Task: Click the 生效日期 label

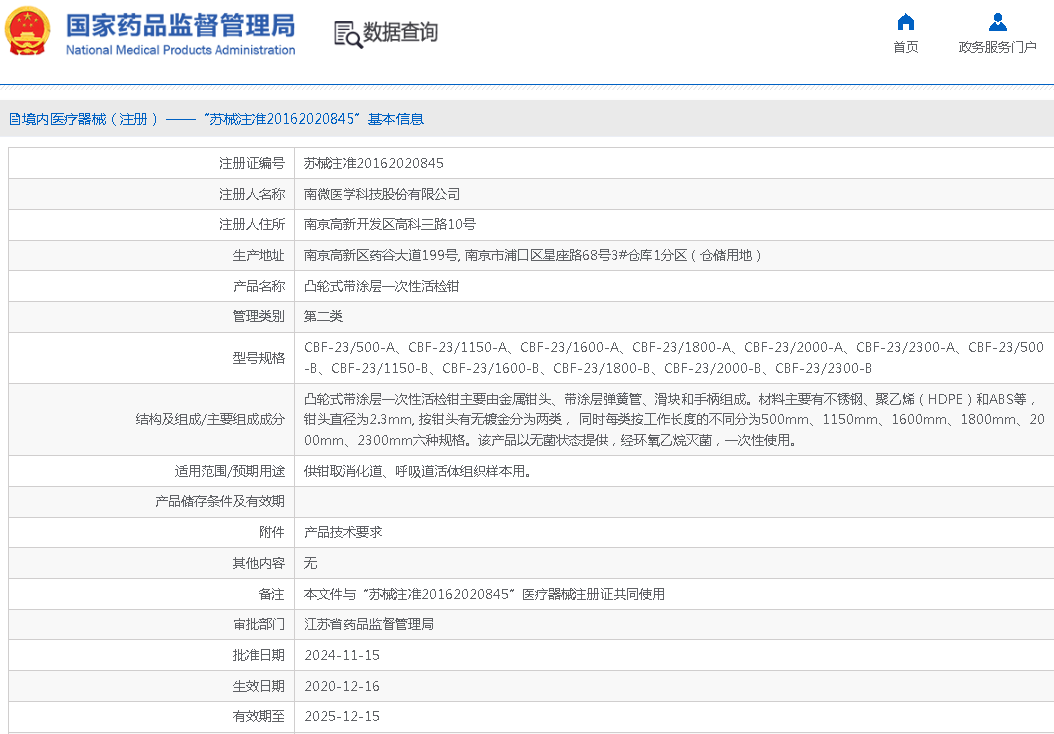Action: pos(259,686)
